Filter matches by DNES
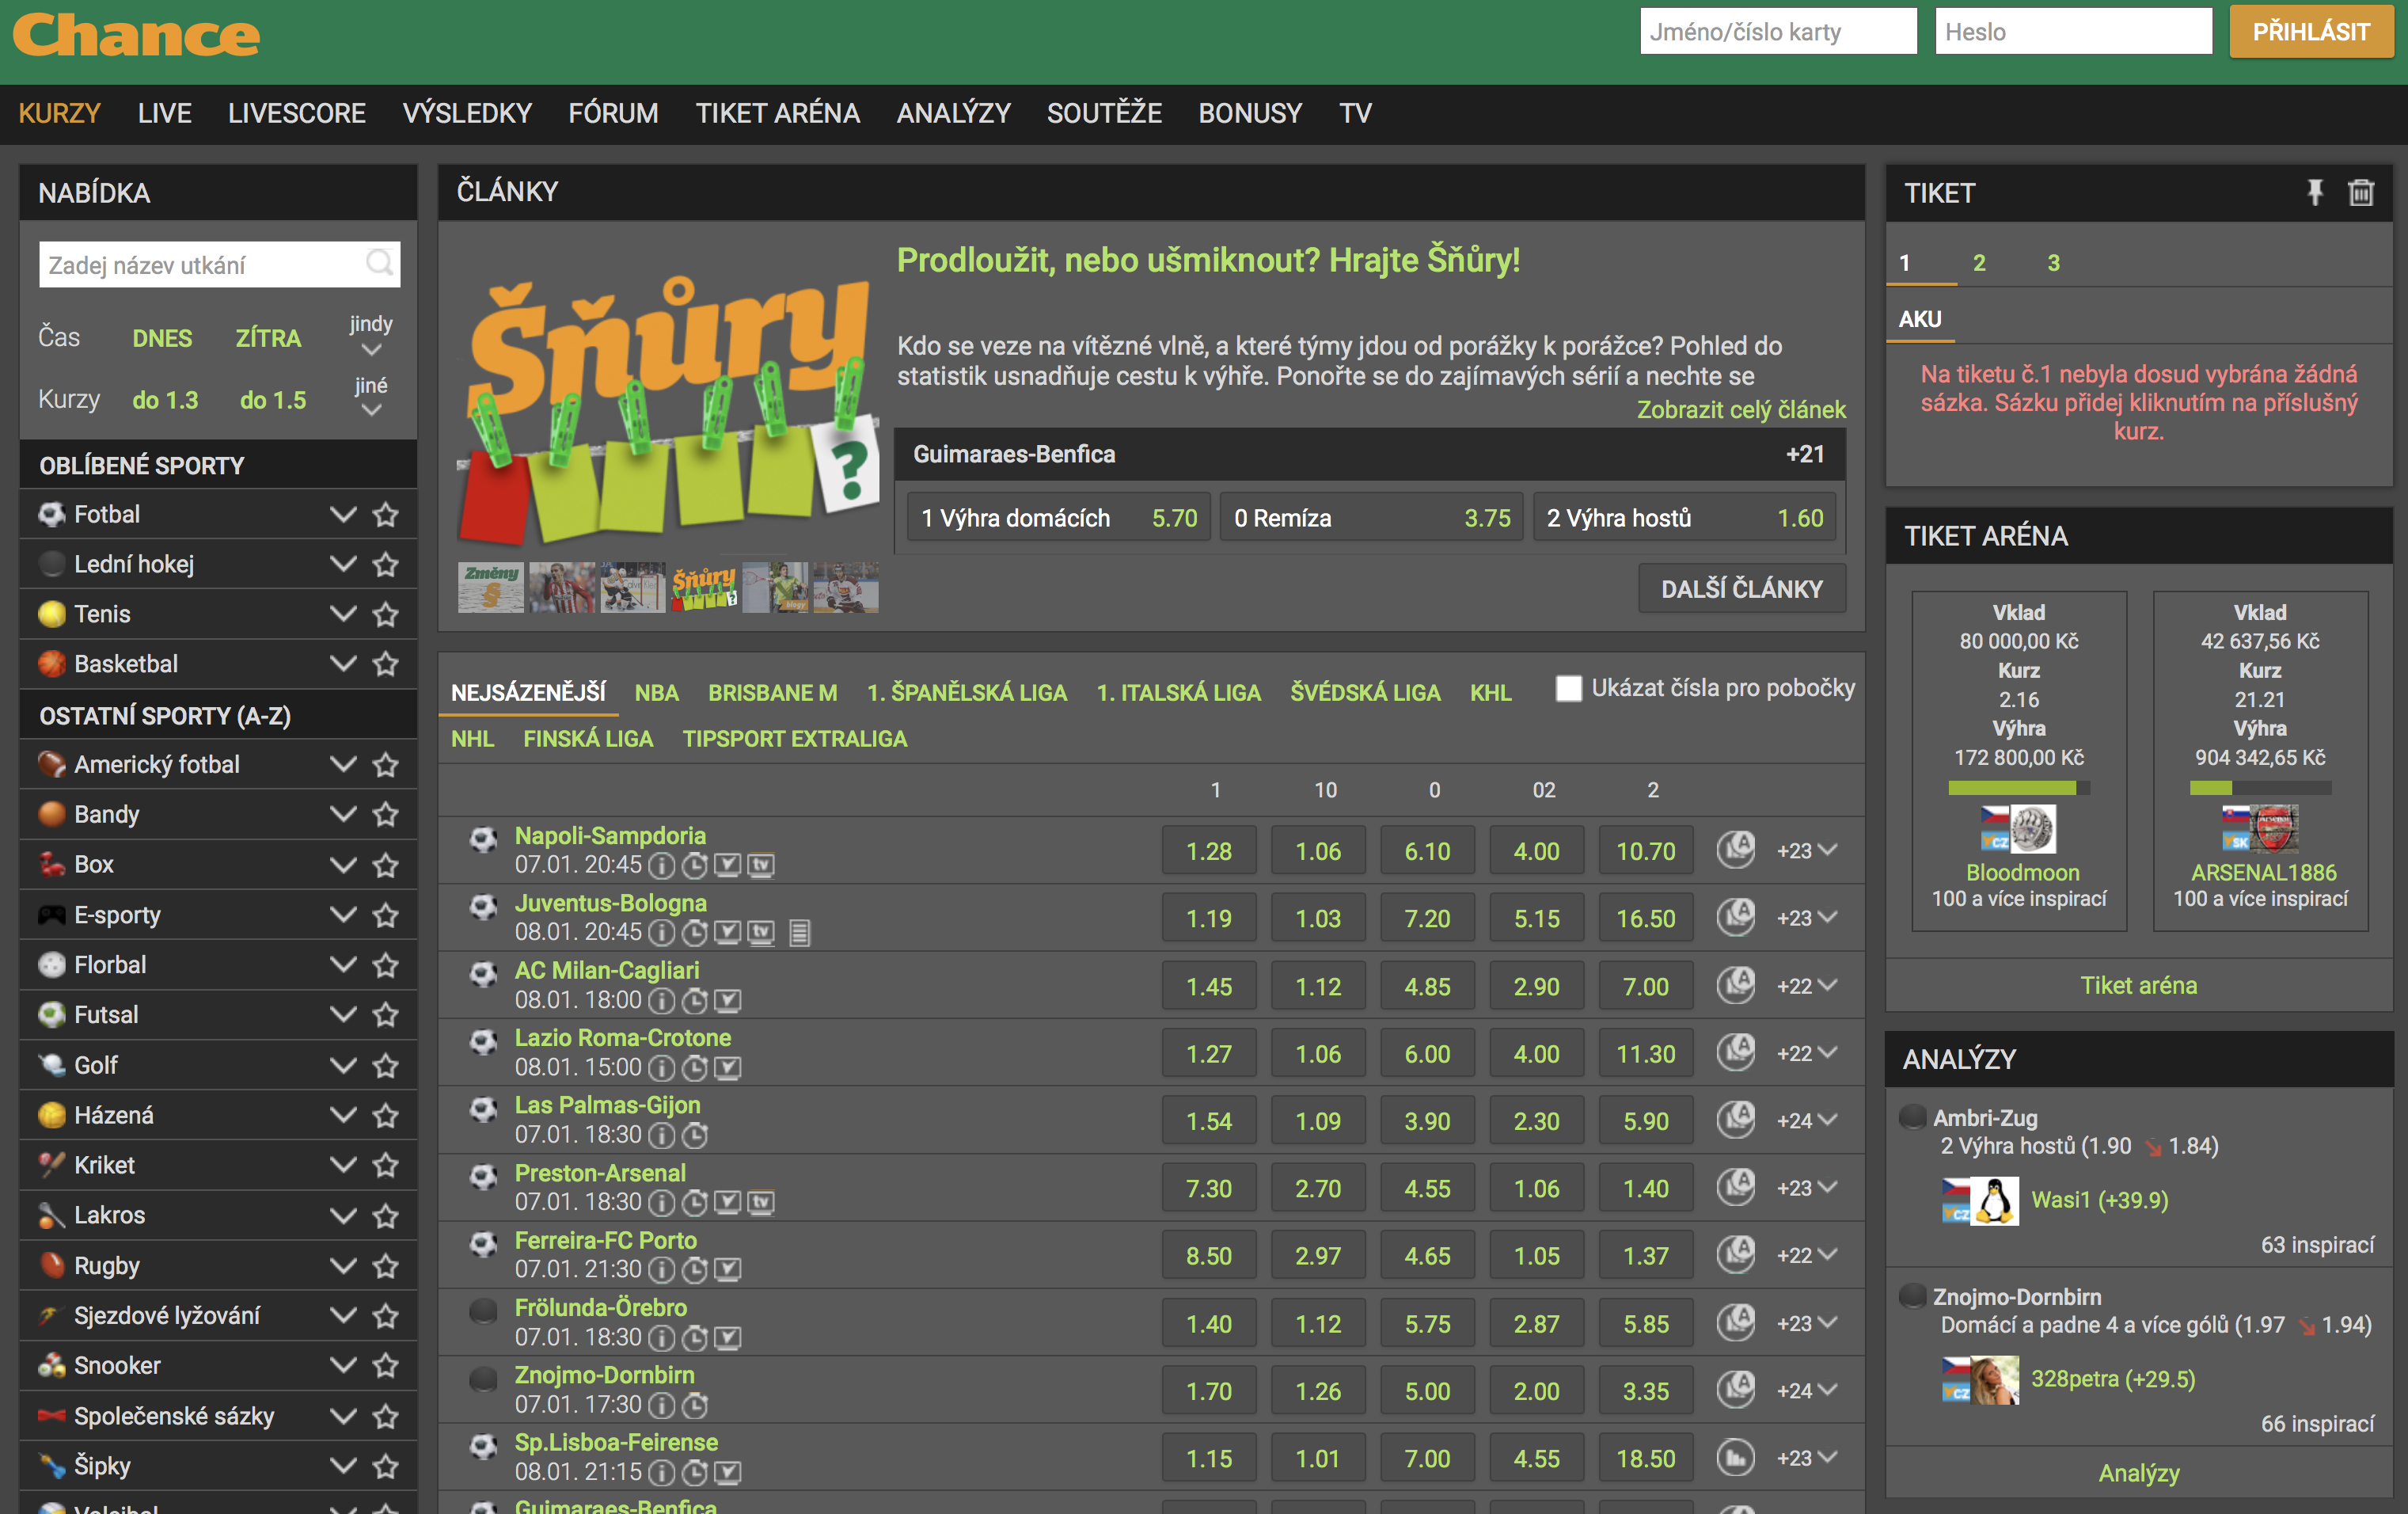This screenshot has width=2408, height=1514. coord(162,338)
